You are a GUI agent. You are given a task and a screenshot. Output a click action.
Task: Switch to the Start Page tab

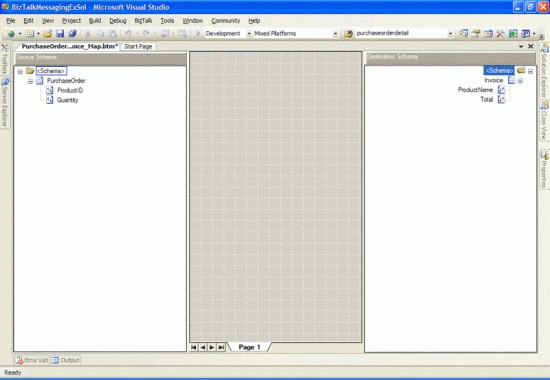point(138,46)
